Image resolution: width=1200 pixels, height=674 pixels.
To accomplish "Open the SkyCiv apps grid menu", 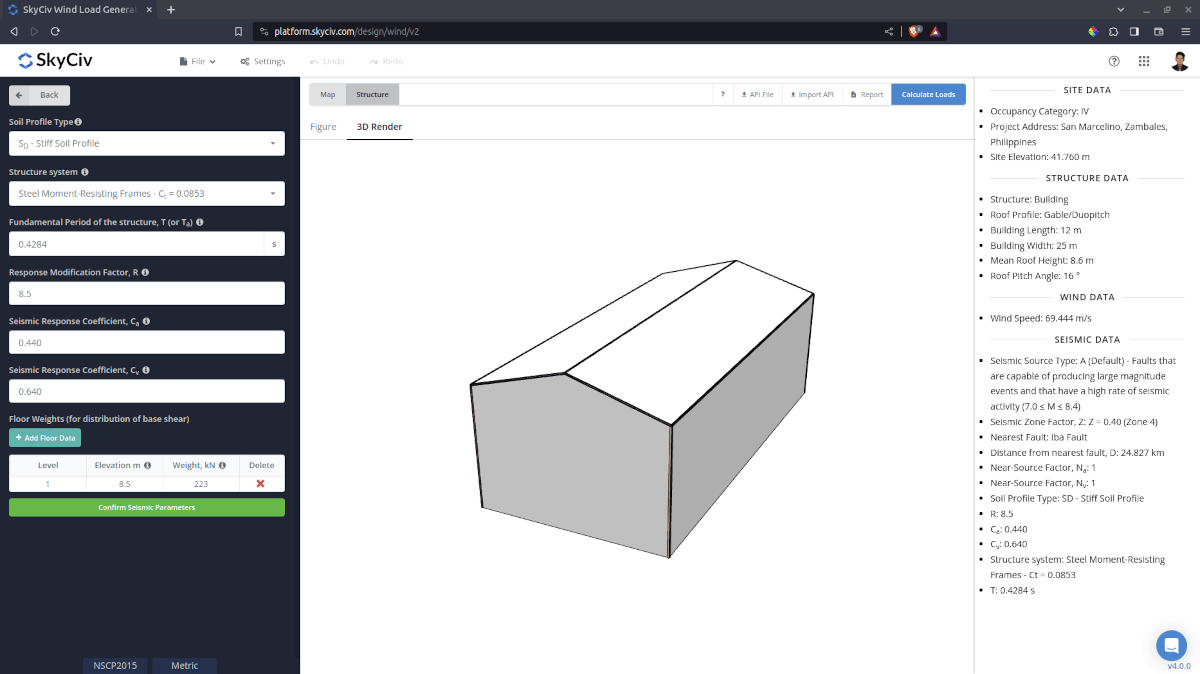I will (1143, 61).
